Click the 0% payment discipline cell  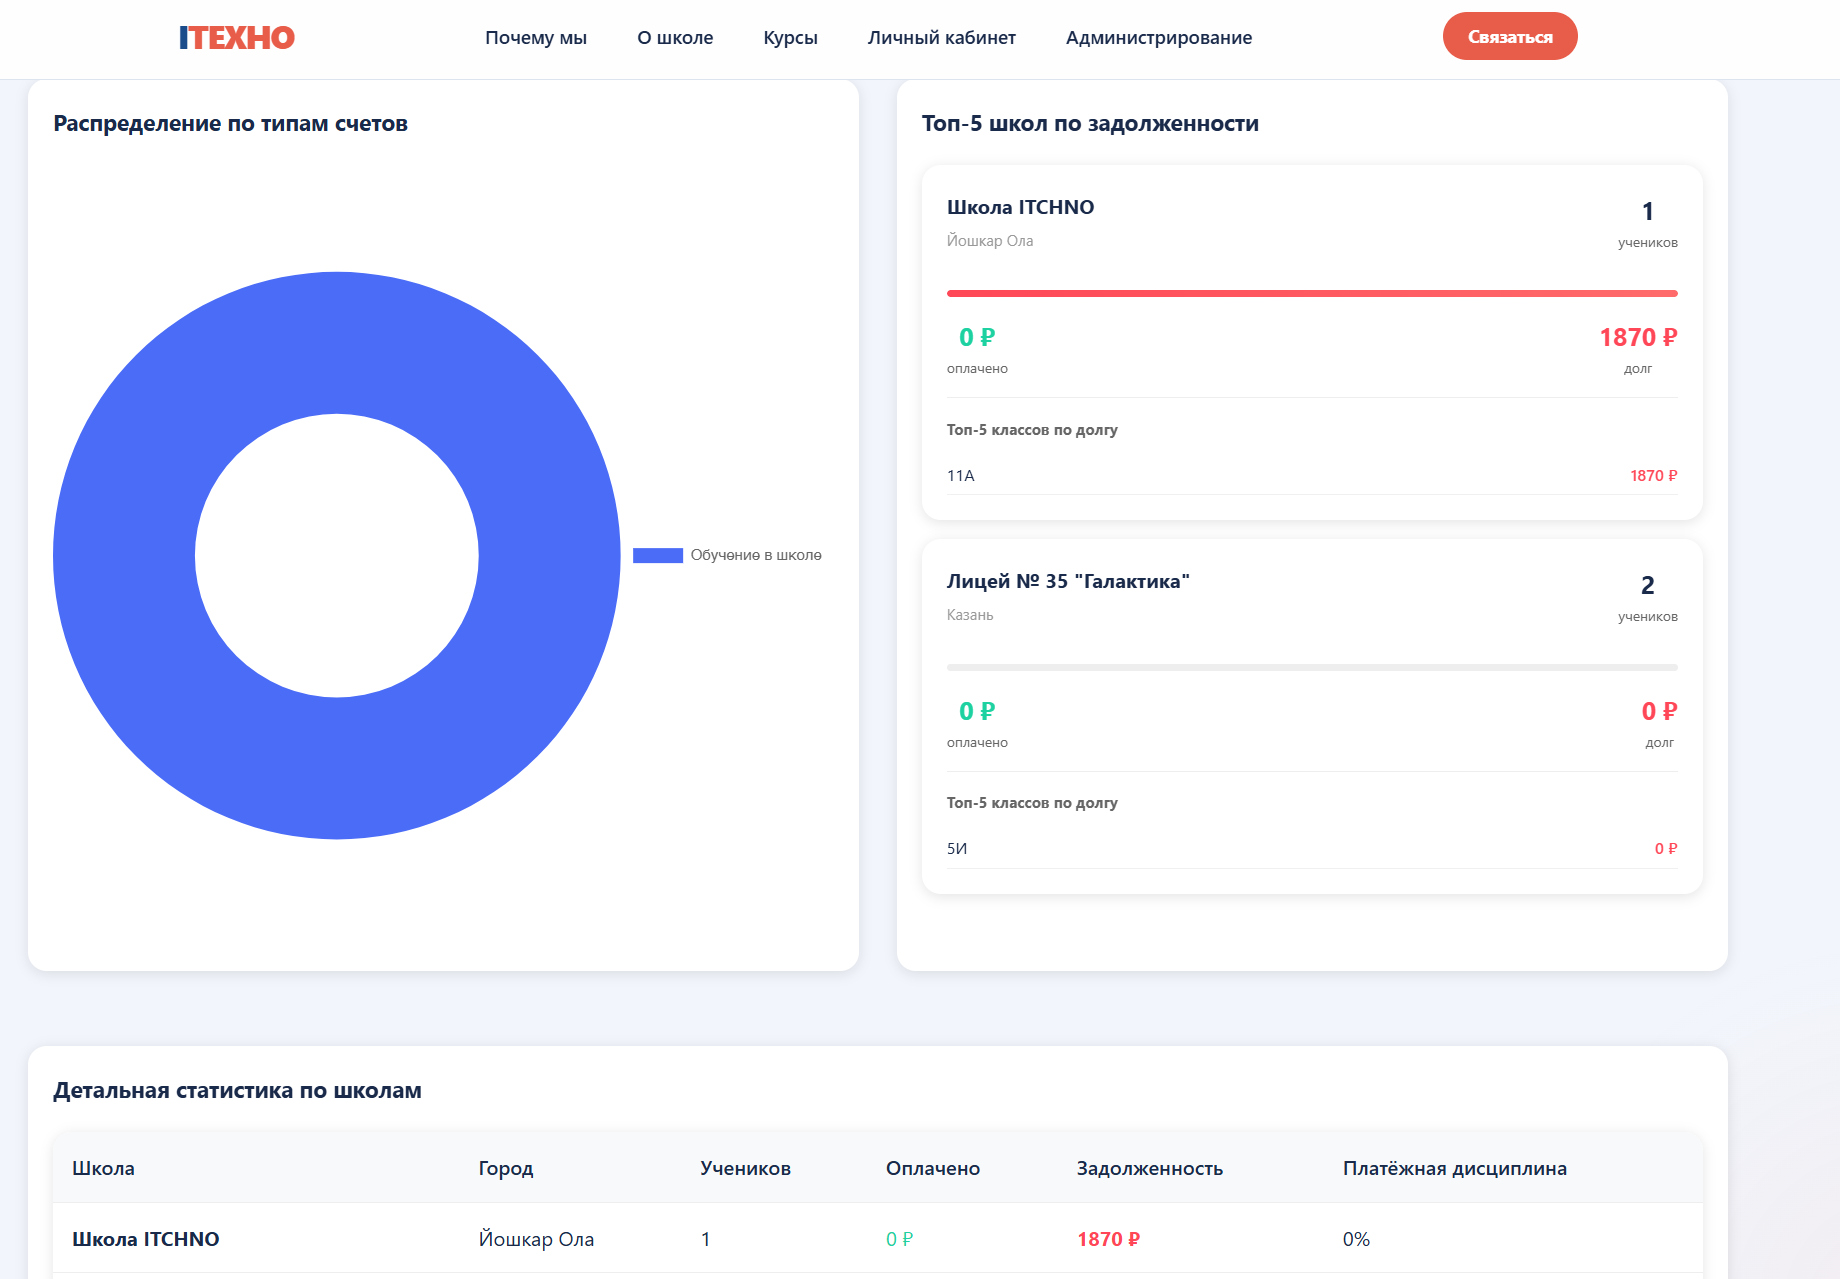pyautogui.click(x=1356, y=1239)
